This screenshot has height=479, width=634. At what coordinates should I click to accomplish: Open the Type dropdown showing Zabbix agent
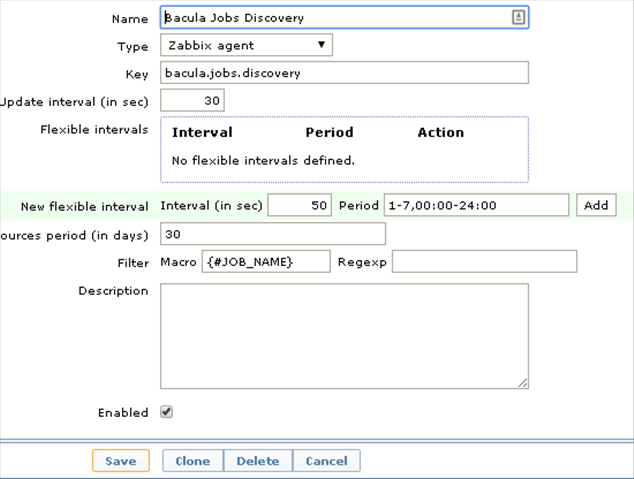pyautogui.click(x=246, y=45)
